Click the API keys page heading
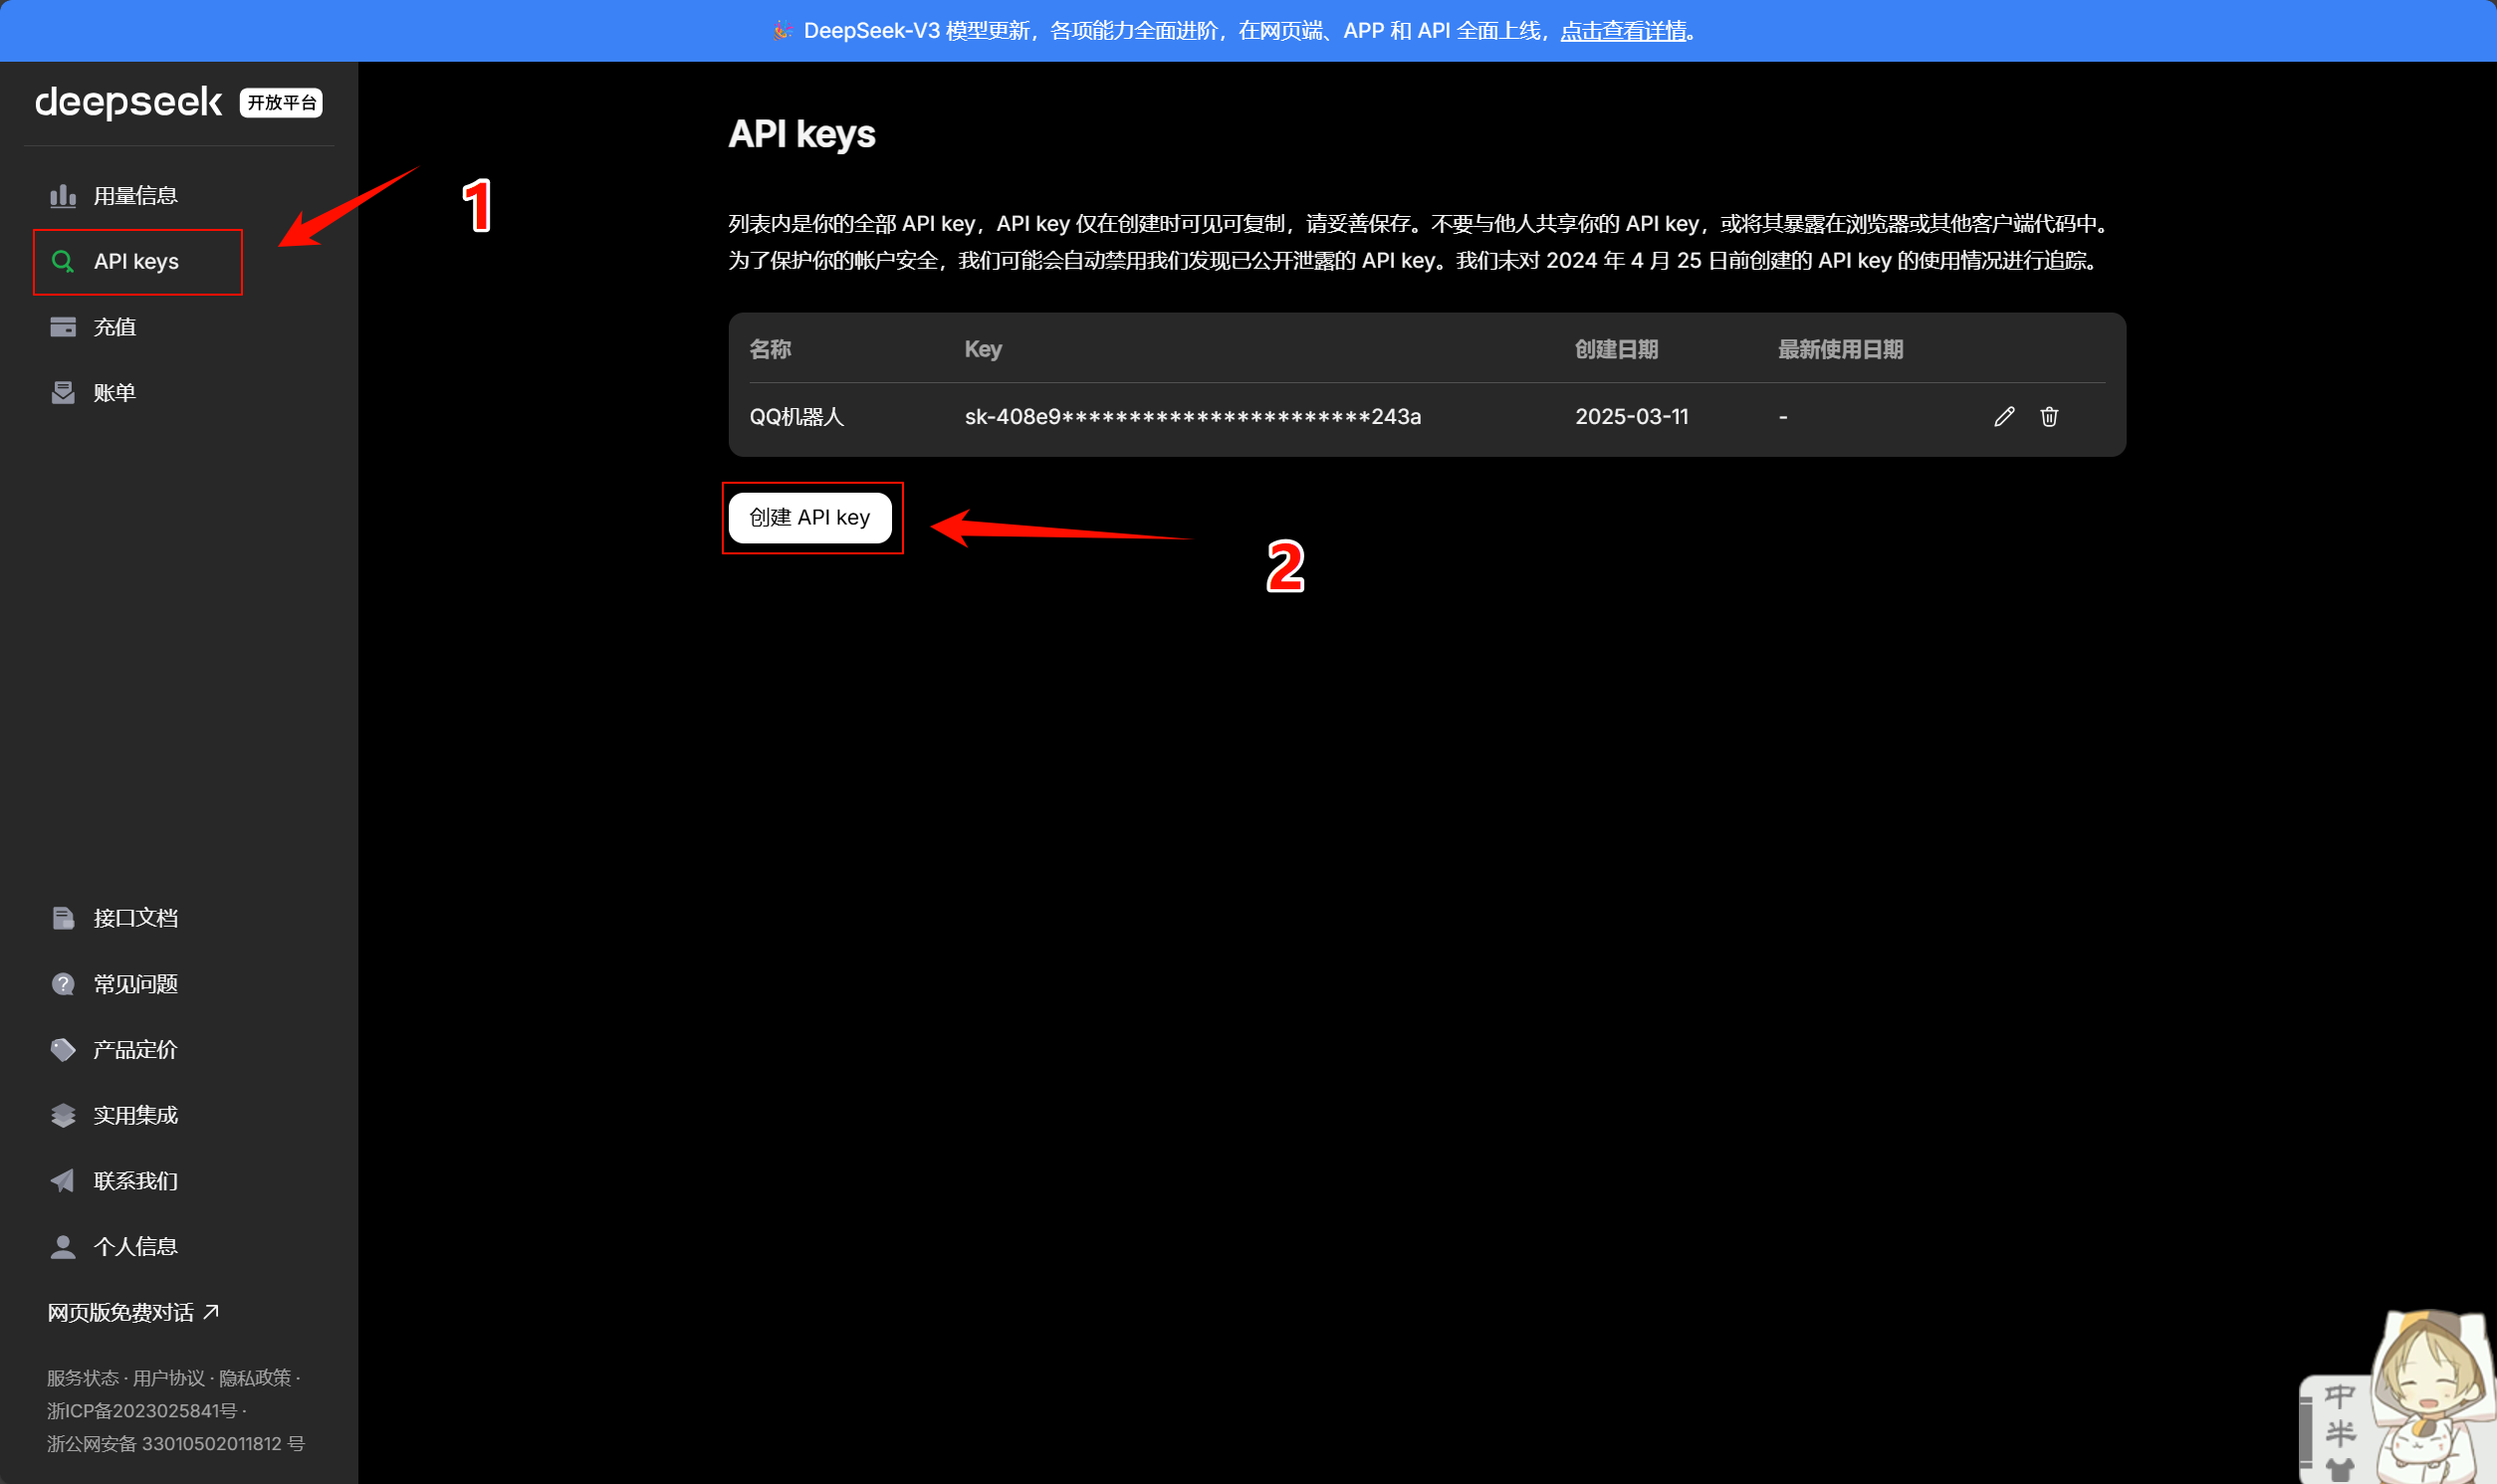 (x=802, y=134)
